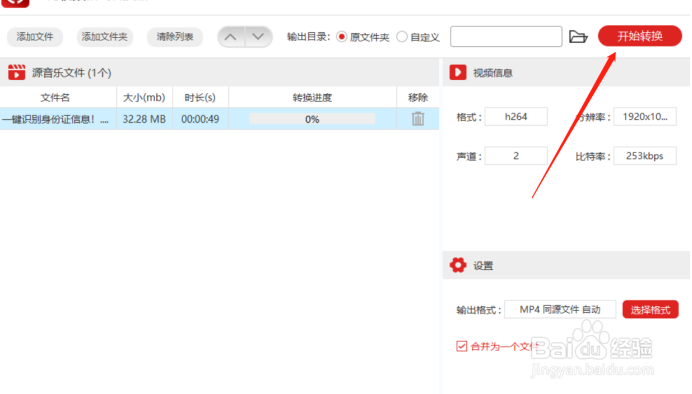Click the 1920x10... resolution field
This screenshot has width=692, height=394.
click(x=645, y=117)
